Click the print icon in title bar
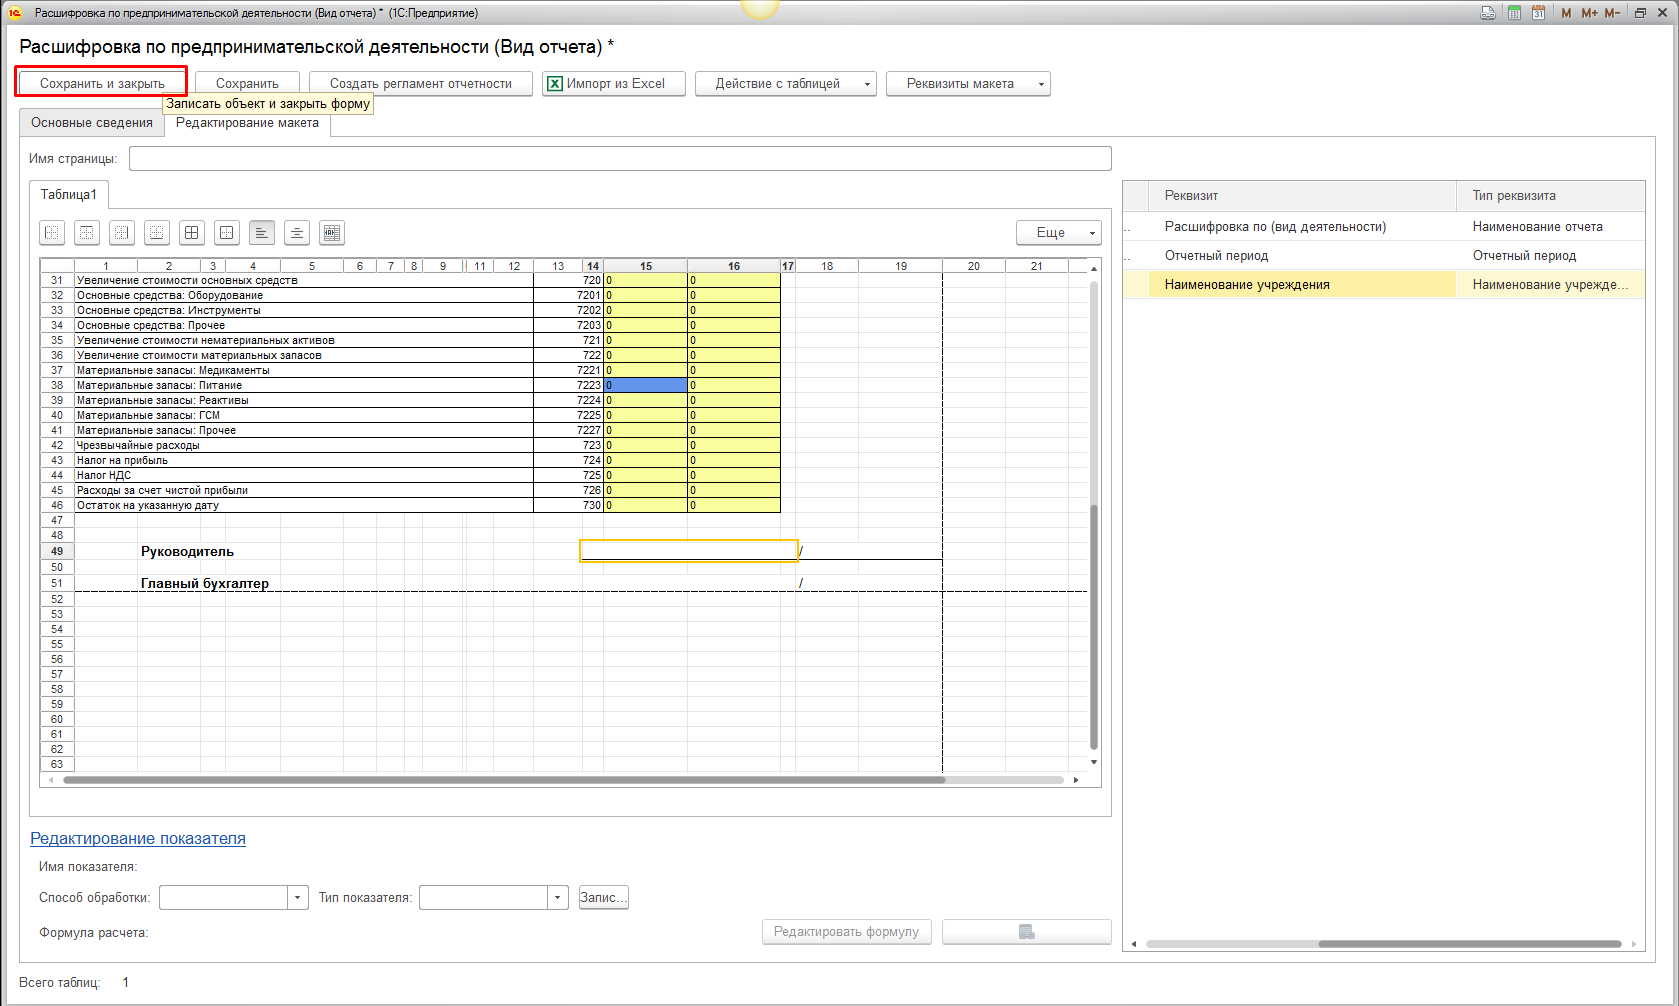This screenshot has height=1006, width=1679. click(1488, 13)
